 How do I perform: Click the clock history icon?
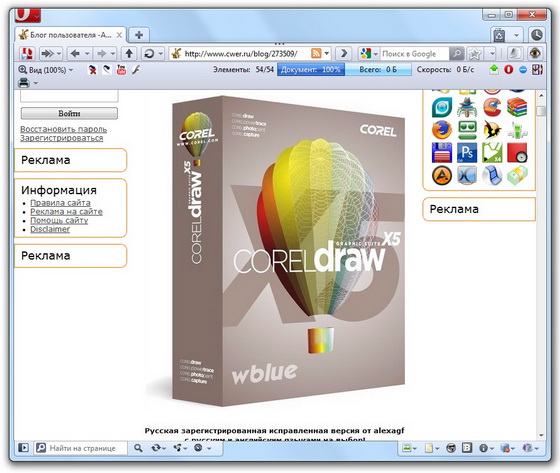pos(536,35)
